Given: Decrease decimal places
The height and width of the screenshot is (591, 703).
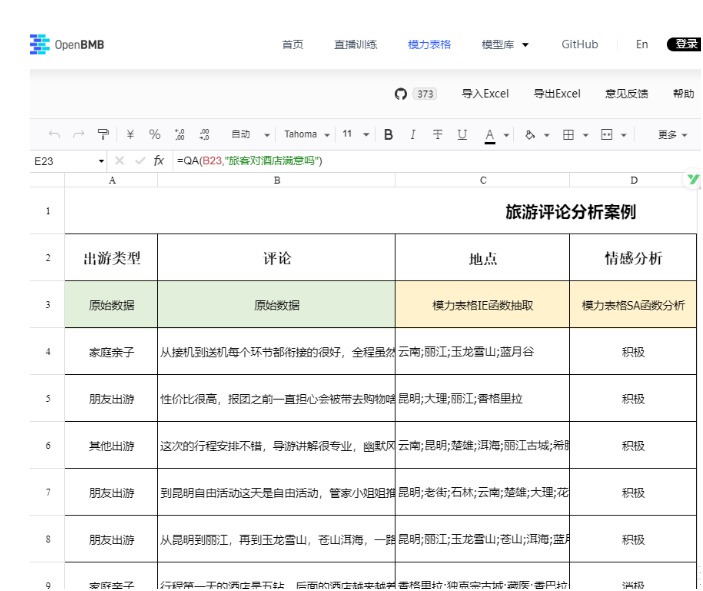Looking at the screenshot, I should pos(179,134).
